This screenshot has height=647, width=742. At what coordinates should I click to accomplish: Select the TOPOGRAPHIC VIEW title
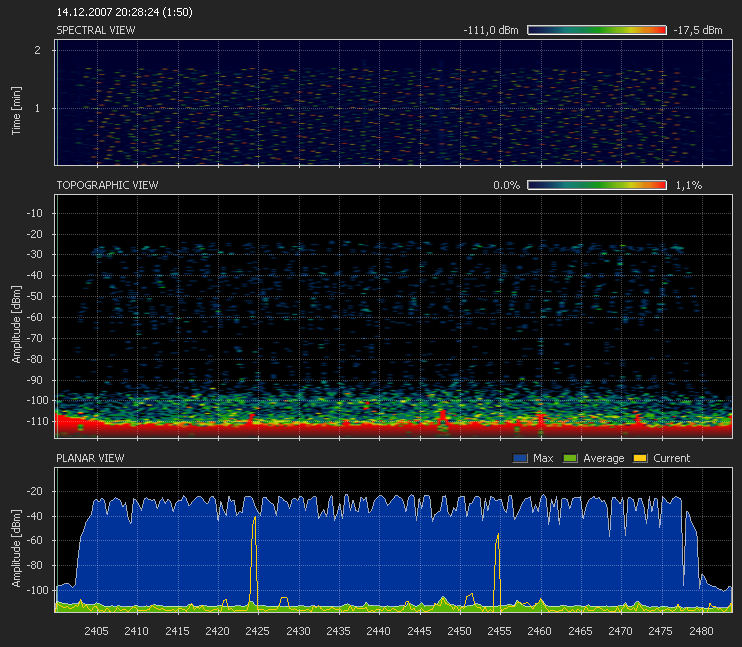107,185
